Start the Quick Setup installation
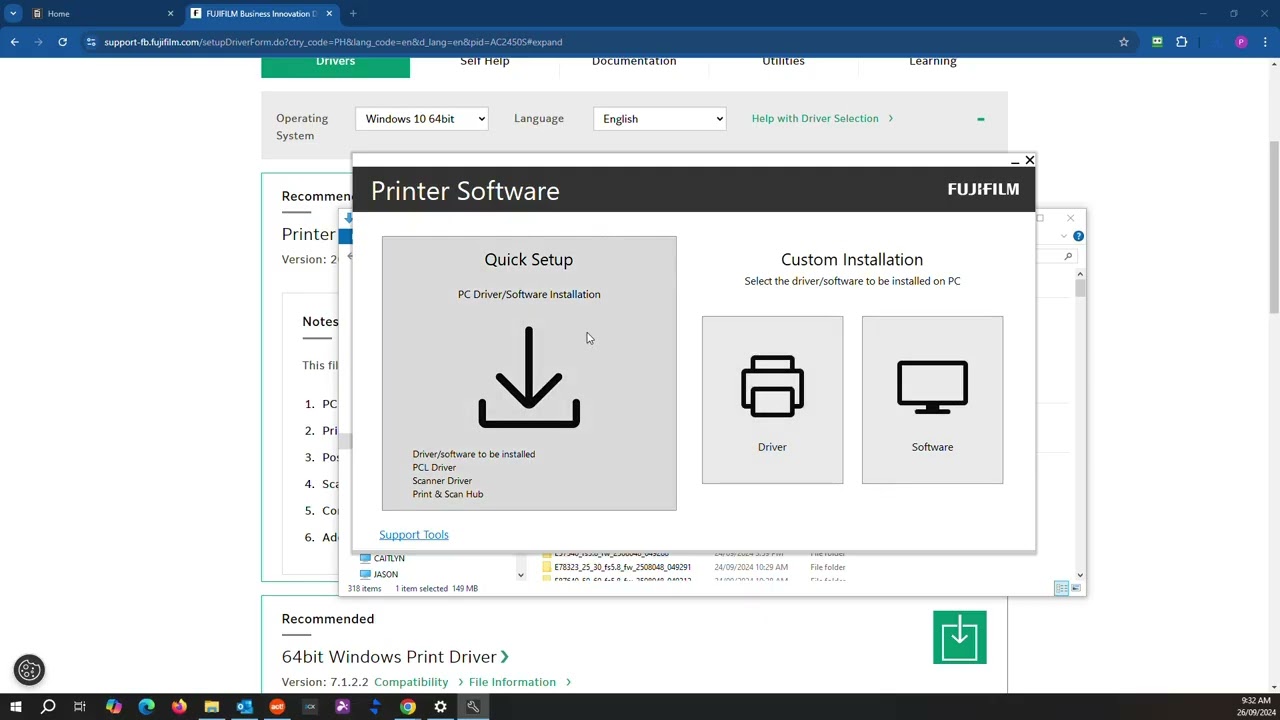The height and width of the screenshot is (720, 1280). (x=528, y=374)
